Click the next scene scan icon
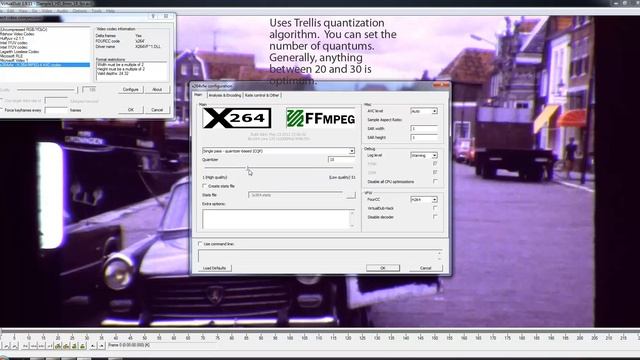The image size is (640, 360). coord(83,346)
